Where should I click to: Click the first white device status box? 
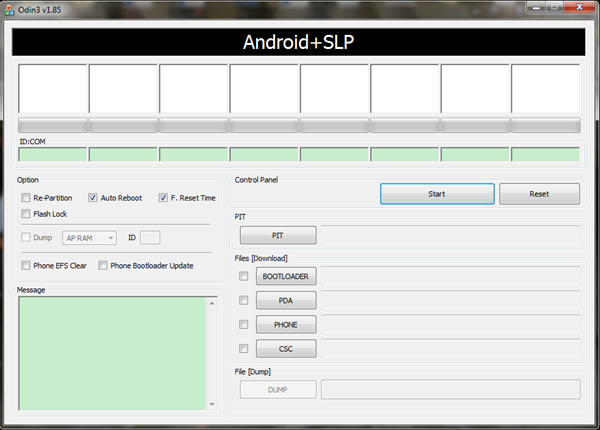click(x=53, y=88)
